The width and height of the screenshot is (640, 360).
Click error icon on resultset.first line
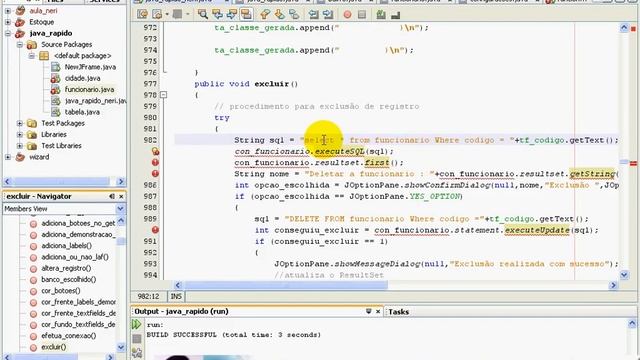(x=155, y=162)
